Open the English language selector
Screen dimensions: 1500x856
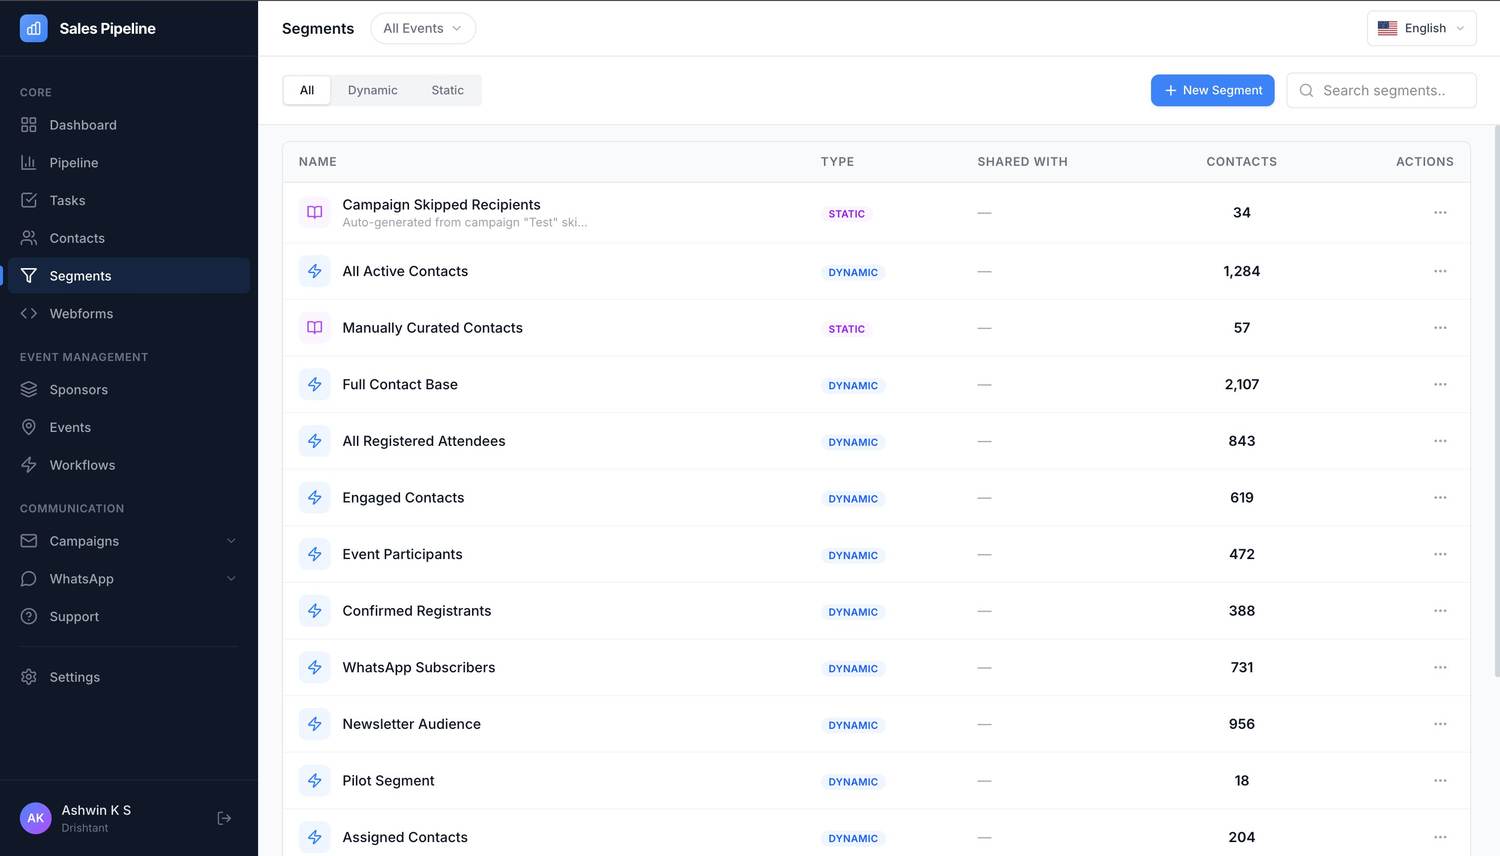1422,28
